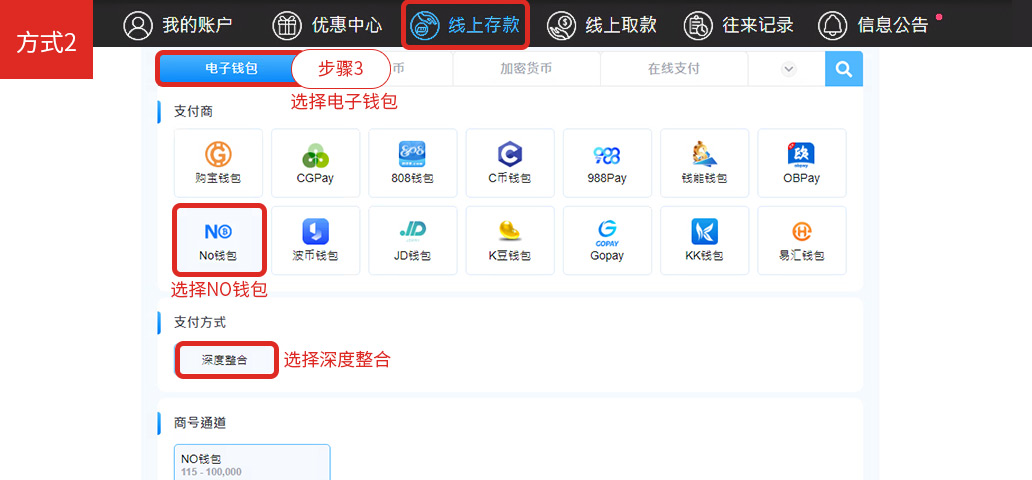Go to 线上取款 online withdrawal

pyautogui.click(x=602, y=25)
